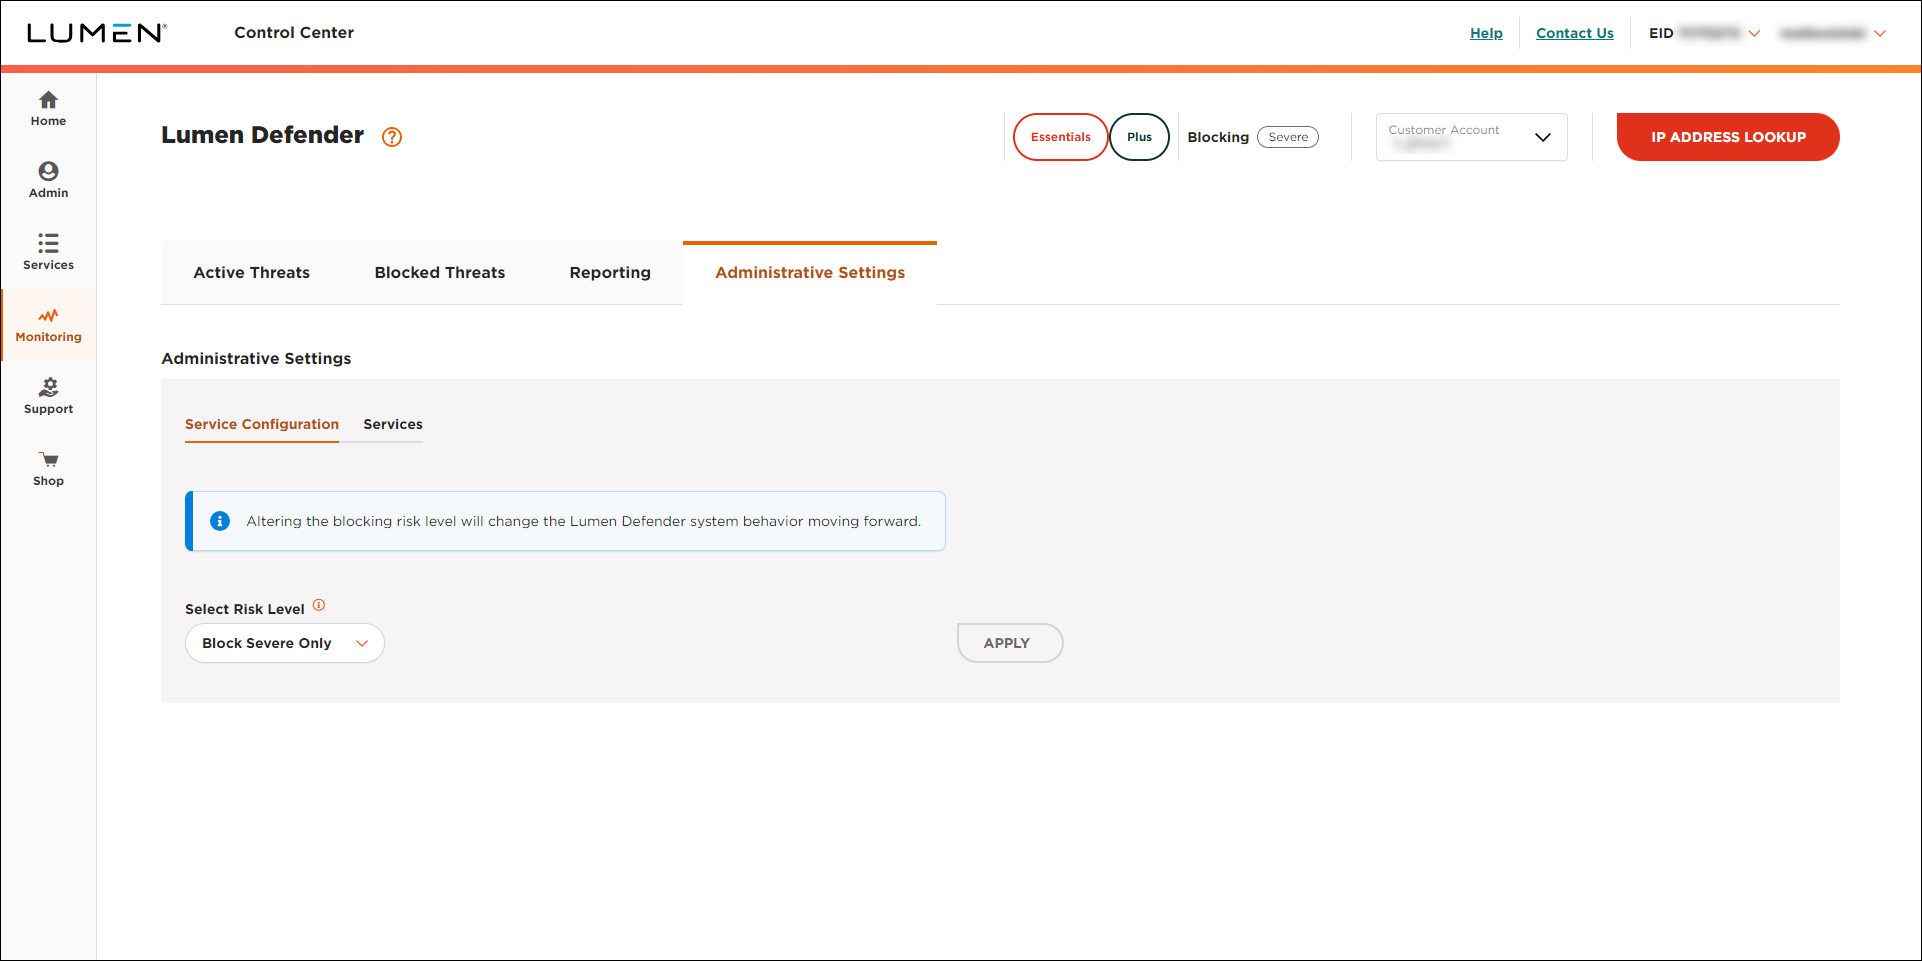Open the Block Severe Only dropdown
Image resolution: width=1922 pixels, height=961 pixels.
[284, 643]
